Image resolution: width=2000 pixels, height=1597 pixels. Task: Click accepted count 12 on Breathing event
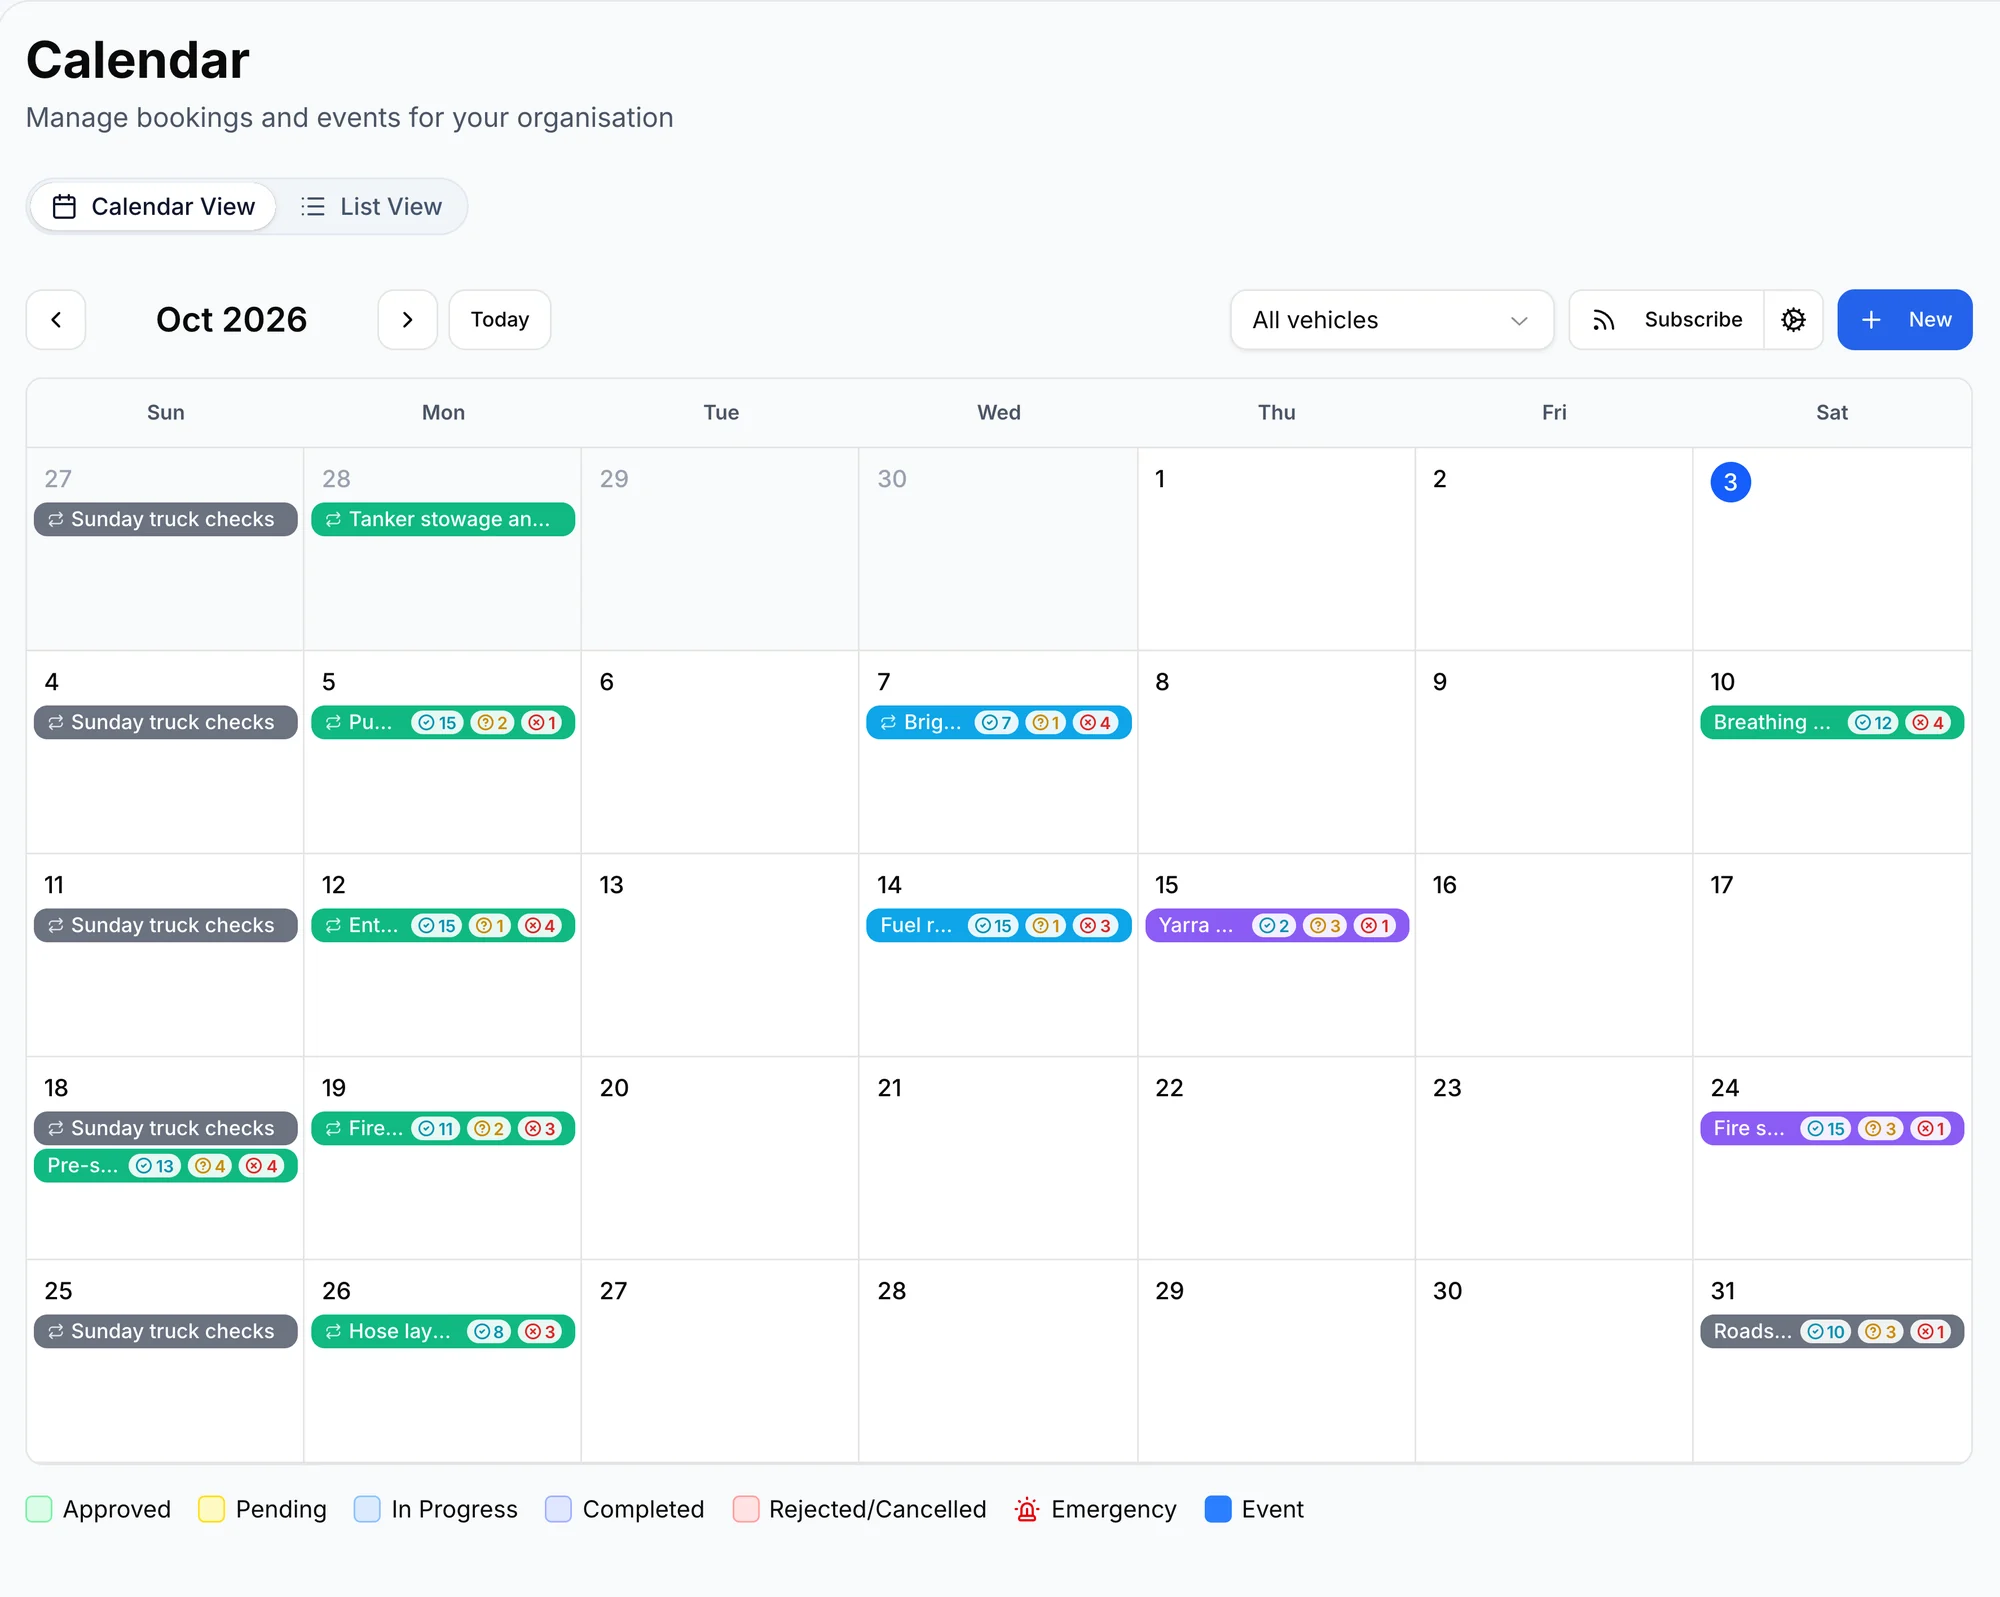(1873, 723)
